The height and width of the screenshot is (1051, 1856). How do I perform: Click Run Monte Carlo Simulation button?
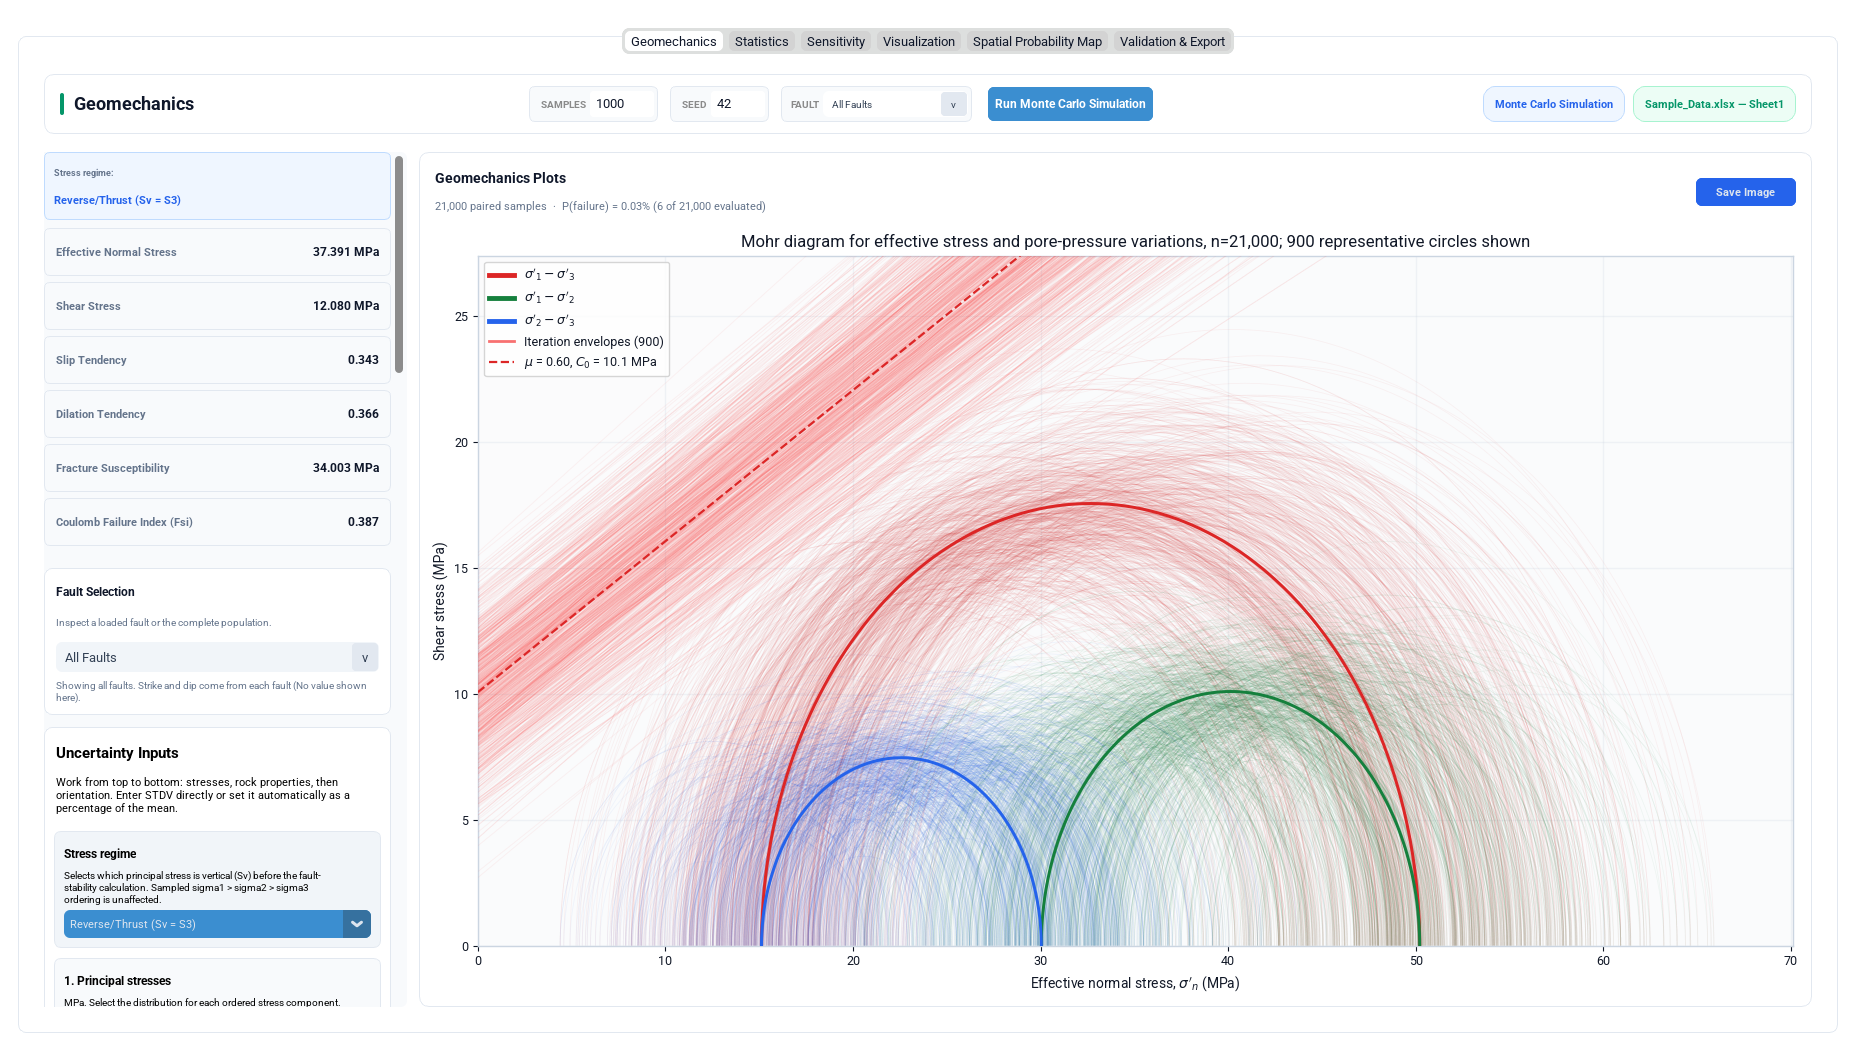1070,104
